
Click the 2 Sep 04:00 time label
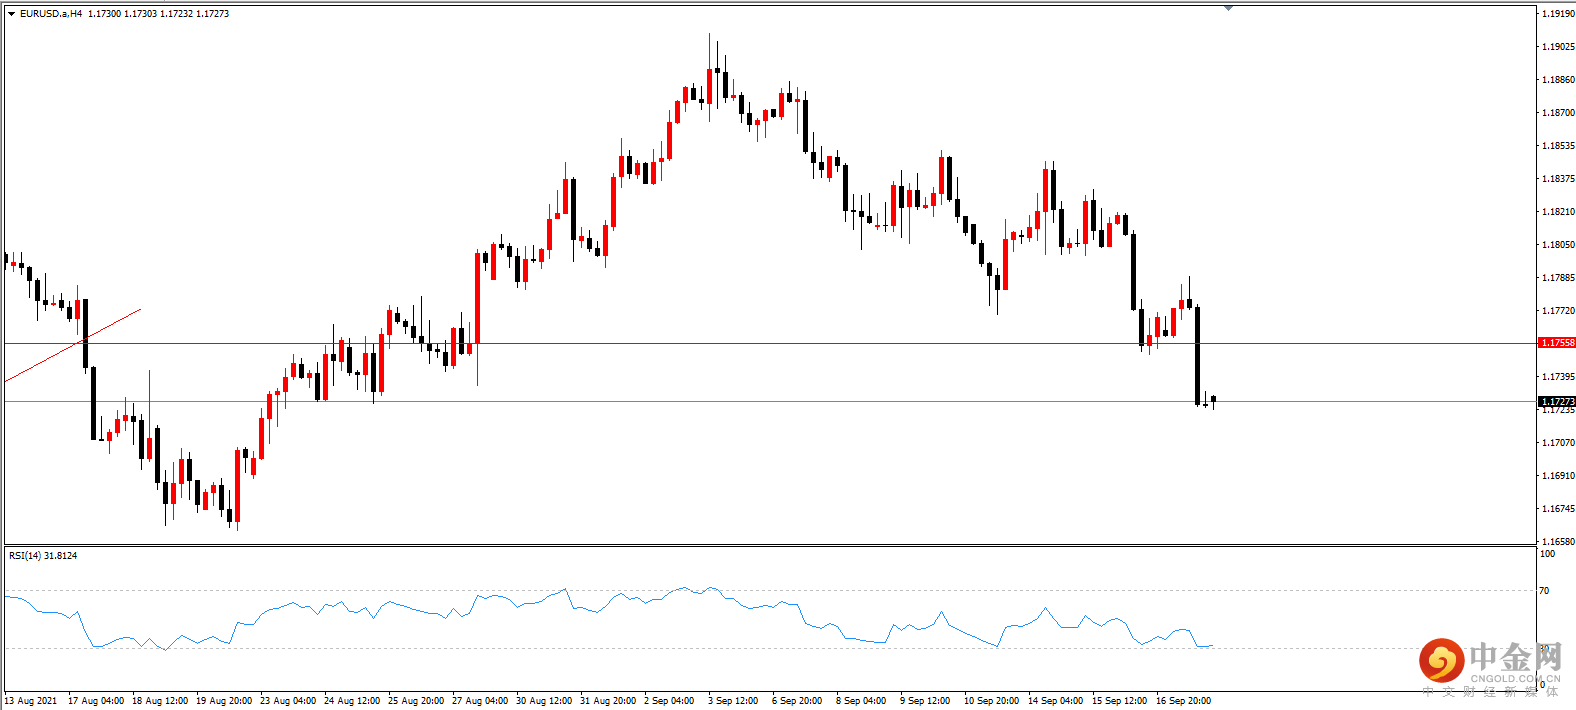click(x=669, y=701)
